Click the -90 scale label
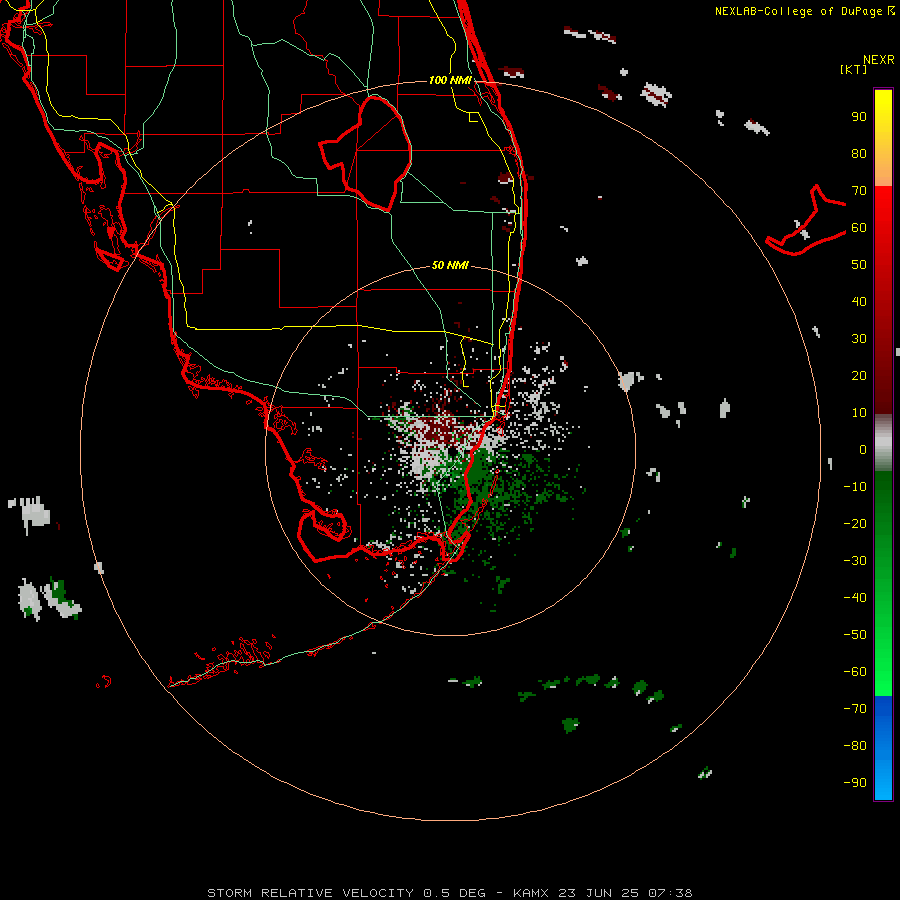This screenshot has width=900, height=900. tap(855, 782)
